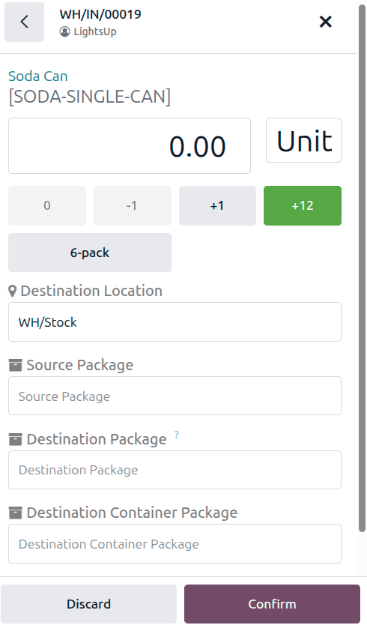Image resolution: width=367 pixels, height=628 pixels.
Task: Click the LightsUp partner name
Action: click(95, 32)
